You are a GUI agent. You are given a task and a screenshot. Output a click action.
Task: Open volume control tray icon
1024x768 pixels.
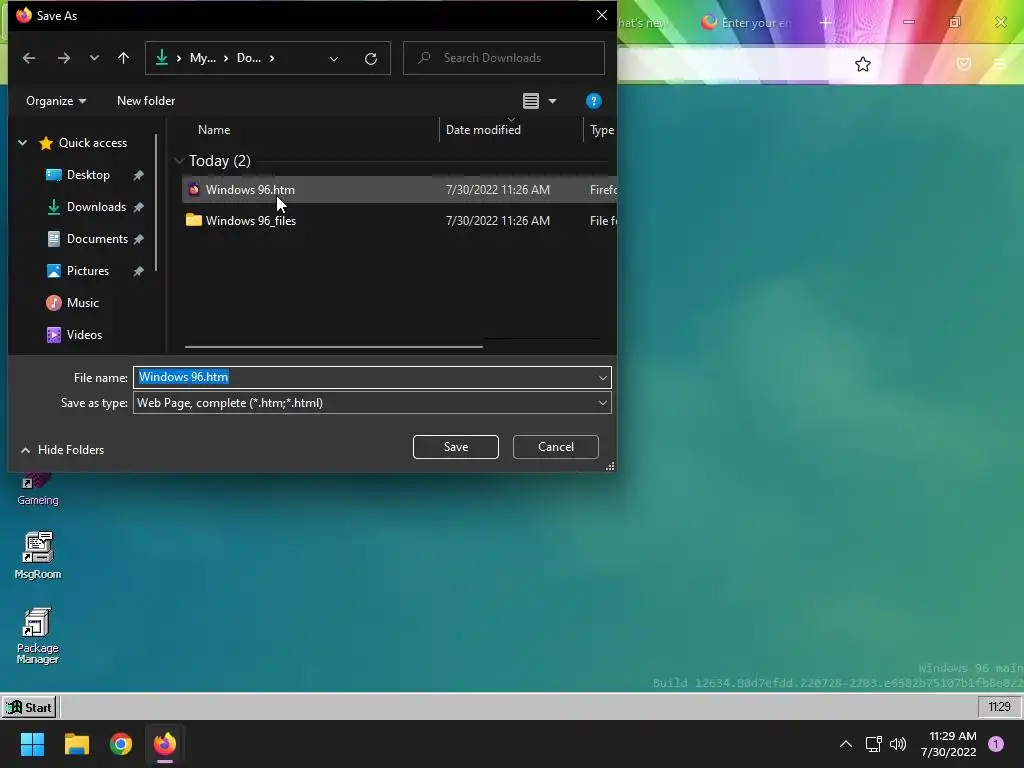[898, 744]
